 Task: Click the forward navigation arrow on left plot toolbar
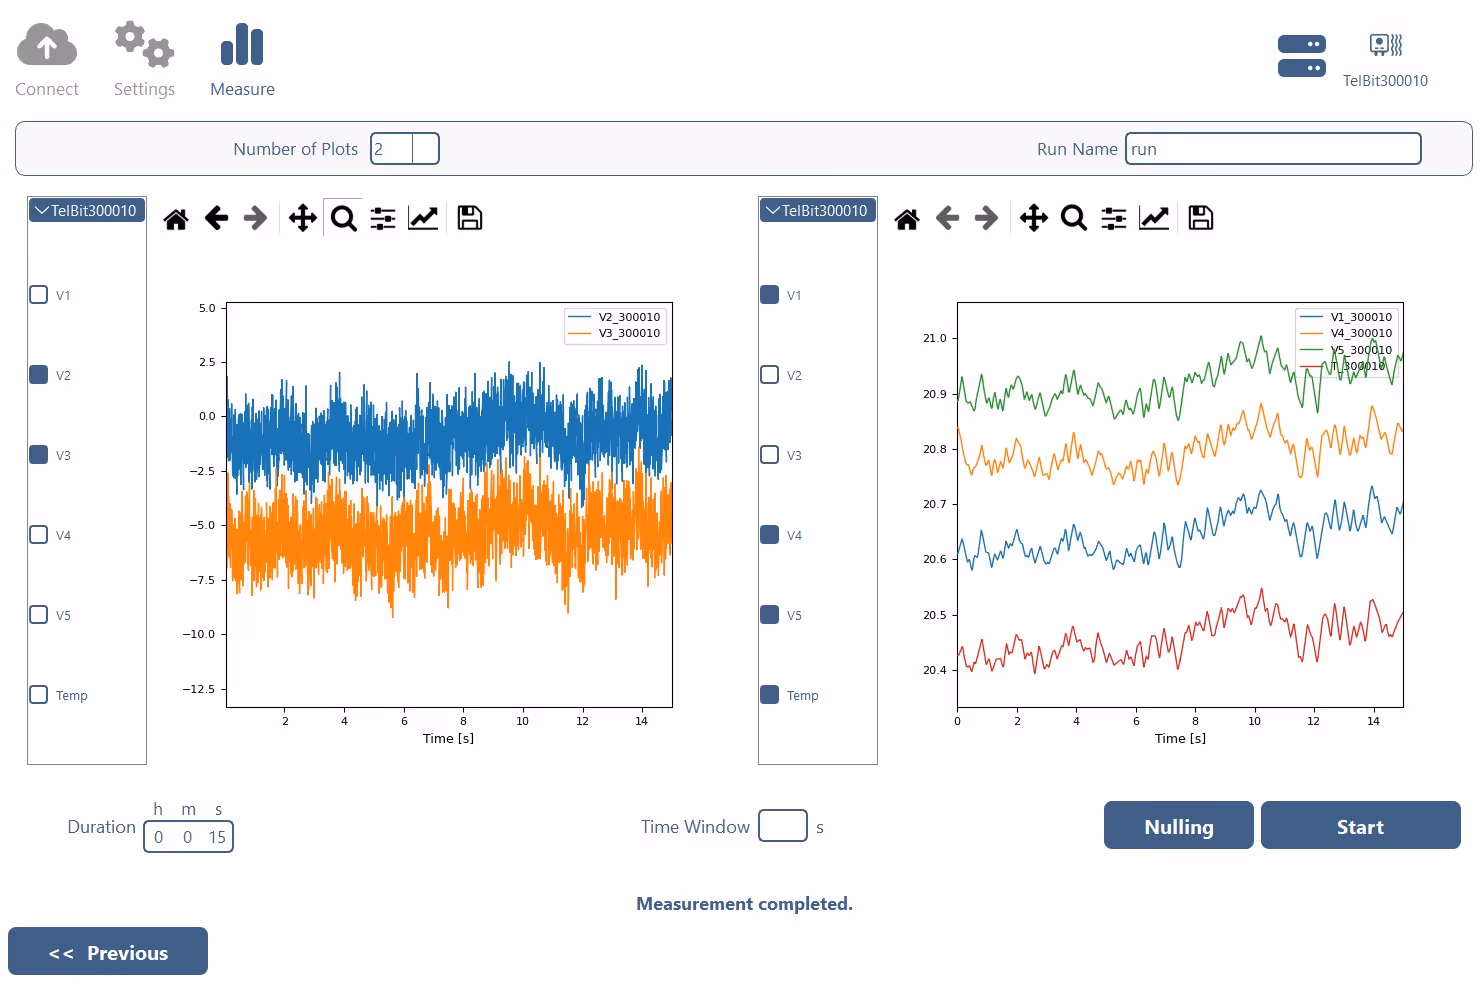click(254, 217)
